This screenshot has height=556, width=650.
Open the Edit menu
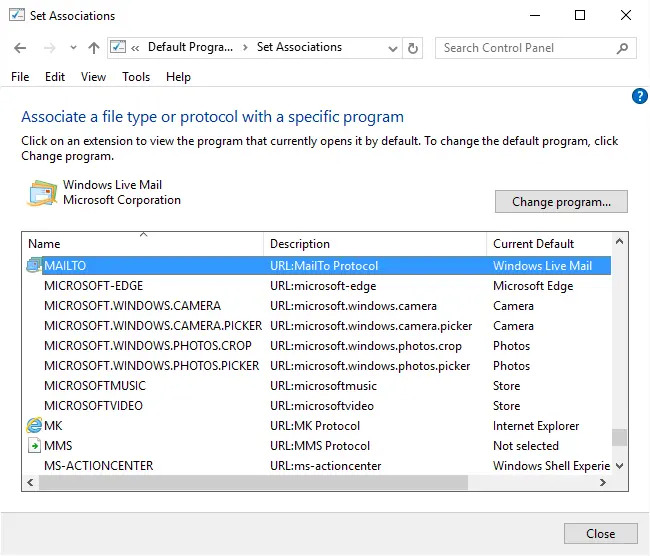coord(55,77)
